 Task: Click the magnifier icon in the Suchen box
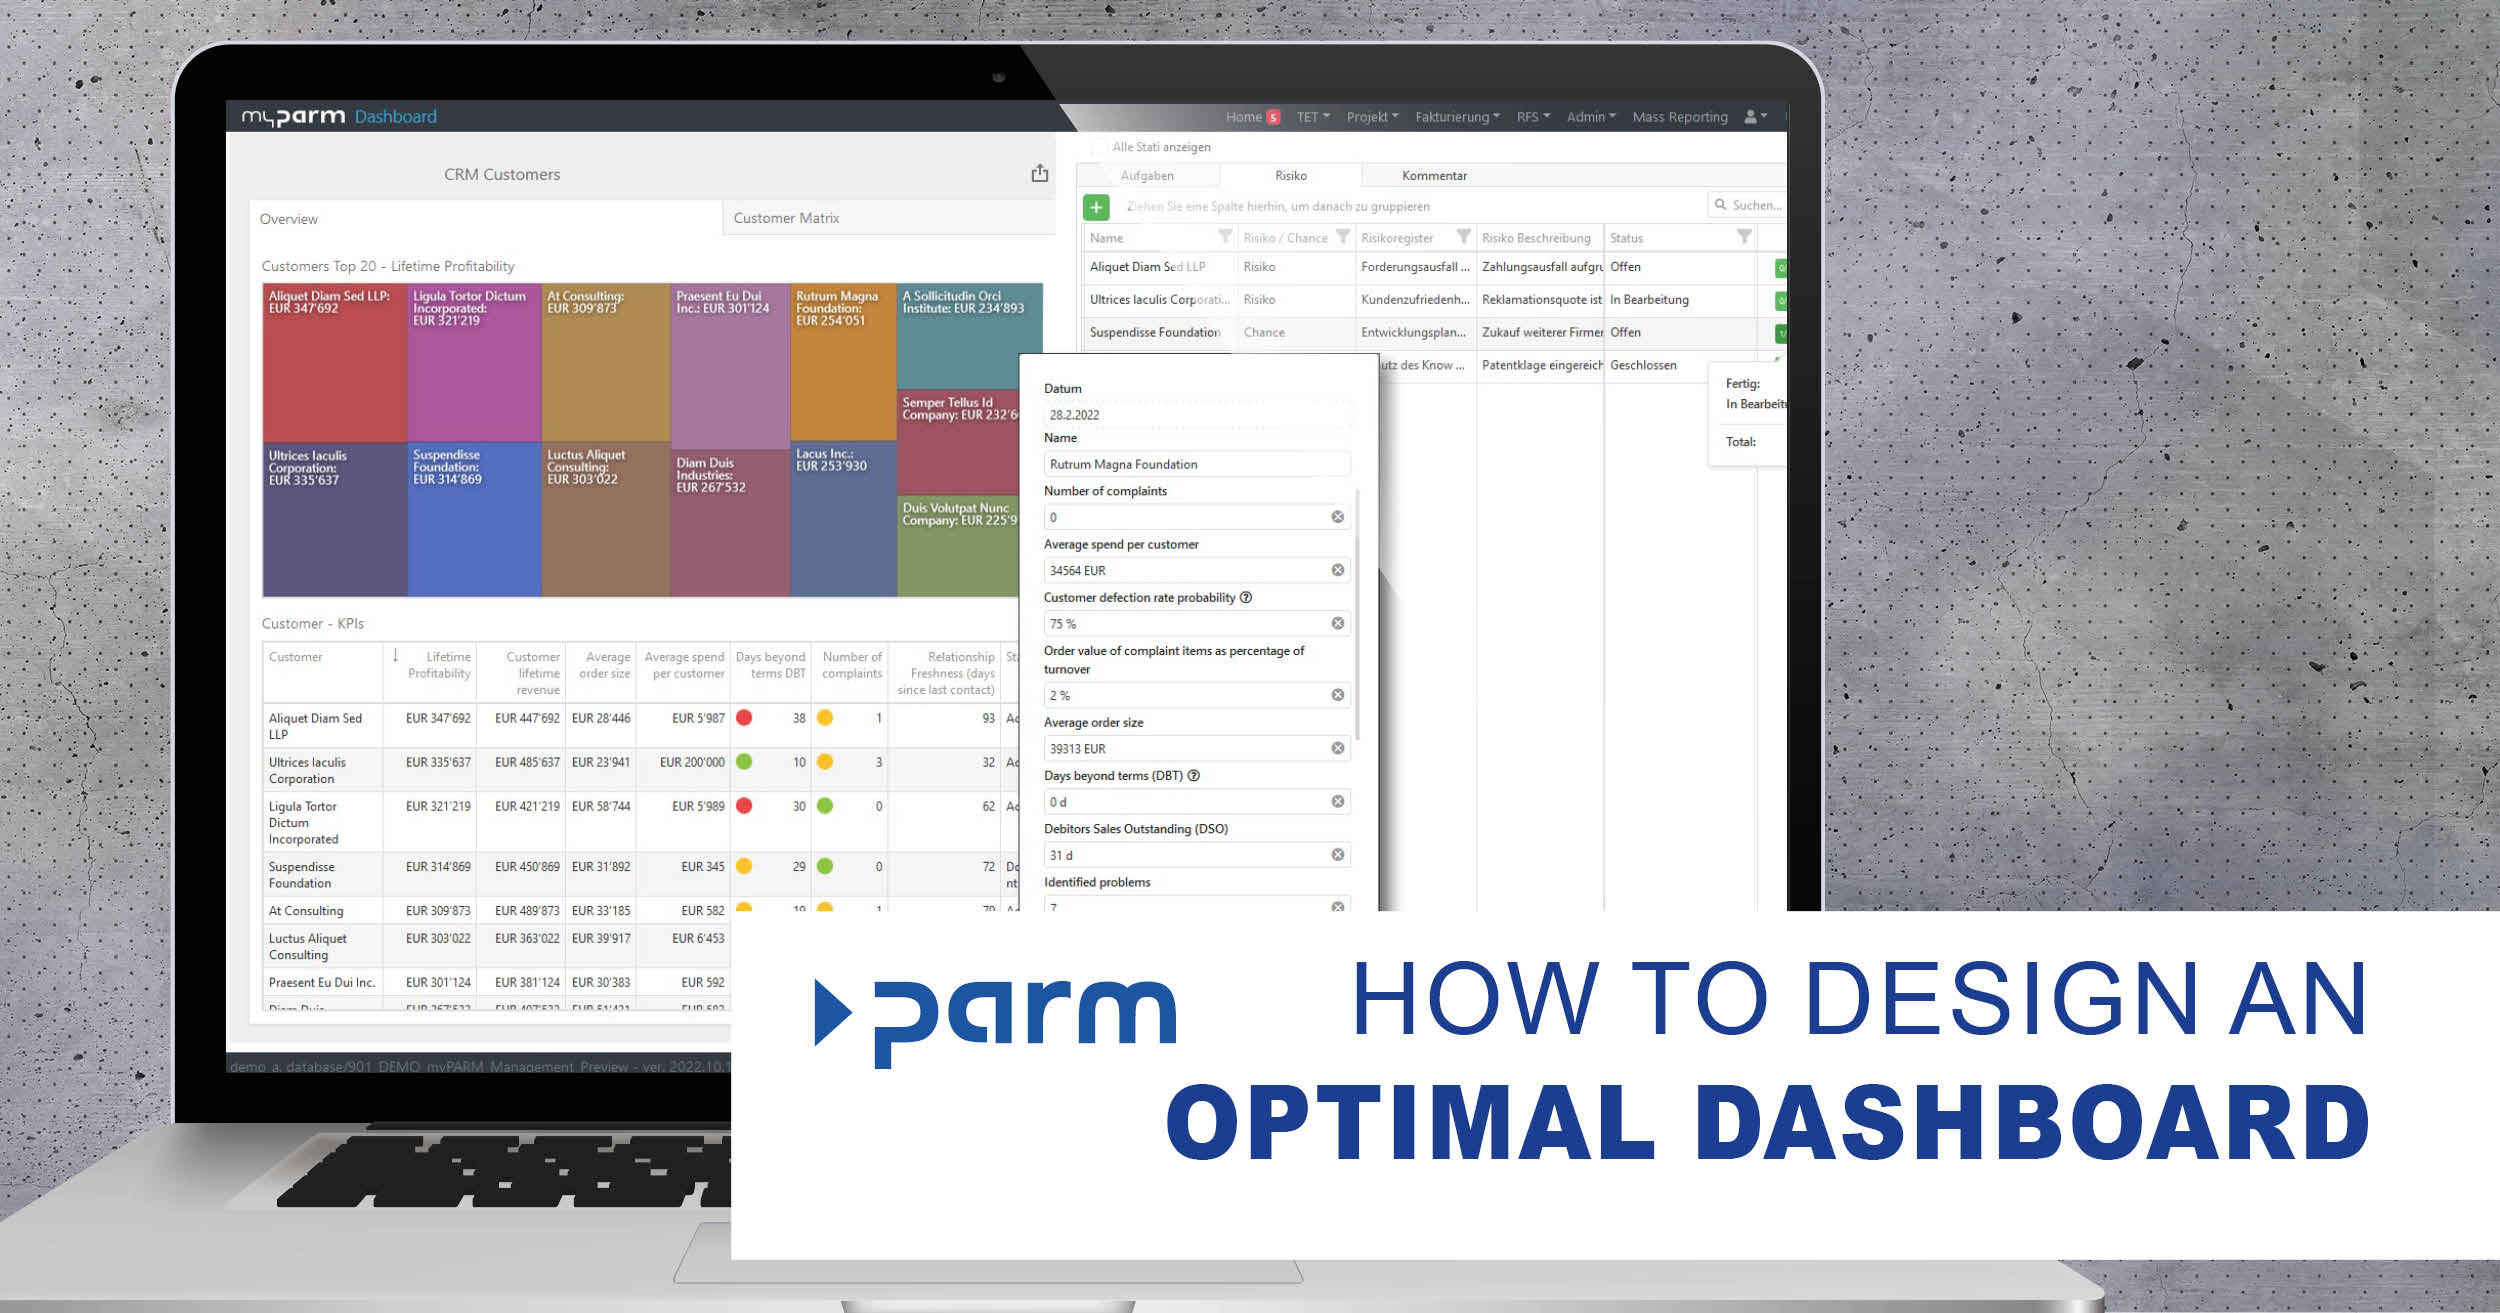1719,205
